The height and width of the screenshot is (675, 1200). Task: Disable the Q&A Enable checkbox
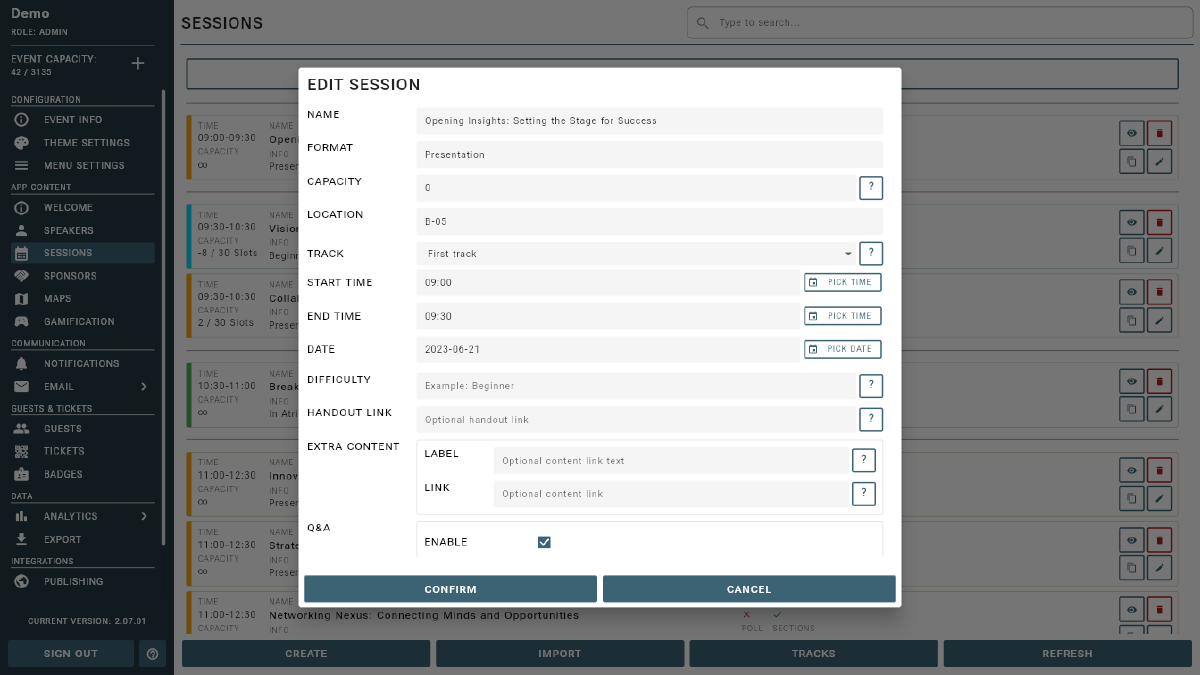[544, 542]
